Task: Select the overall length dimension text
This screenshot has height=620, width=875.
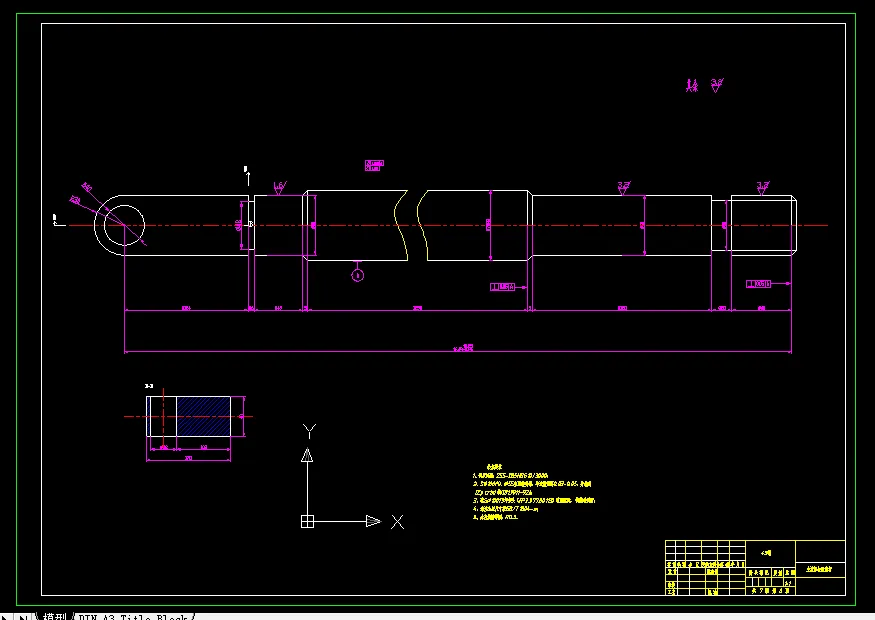Action: [464, 348]
